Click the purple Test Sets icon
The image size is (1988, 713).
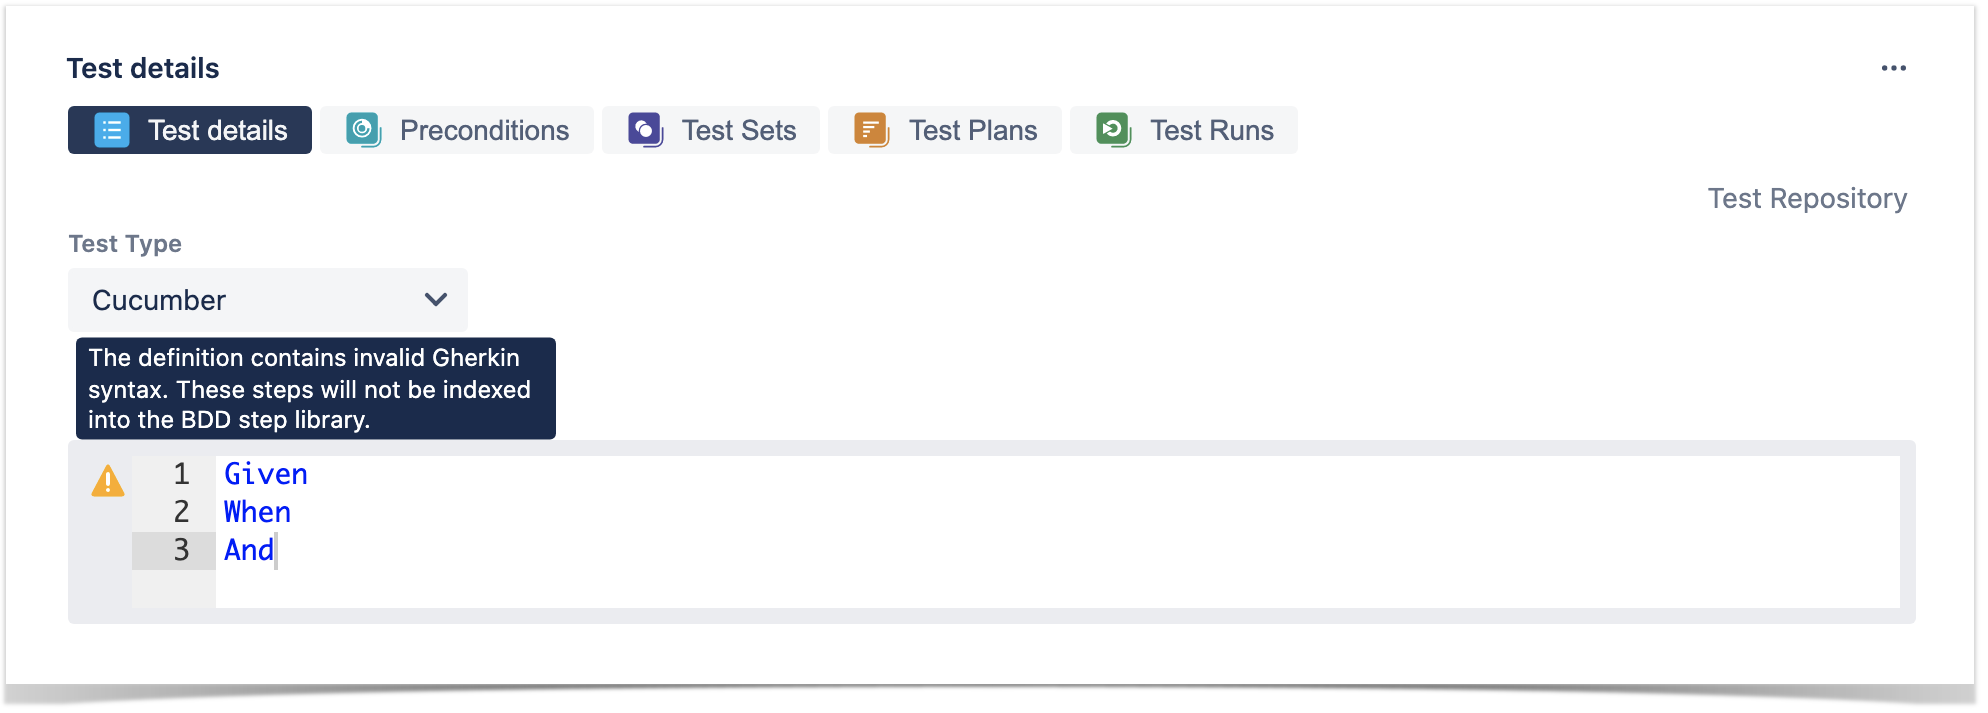[646, 130]
